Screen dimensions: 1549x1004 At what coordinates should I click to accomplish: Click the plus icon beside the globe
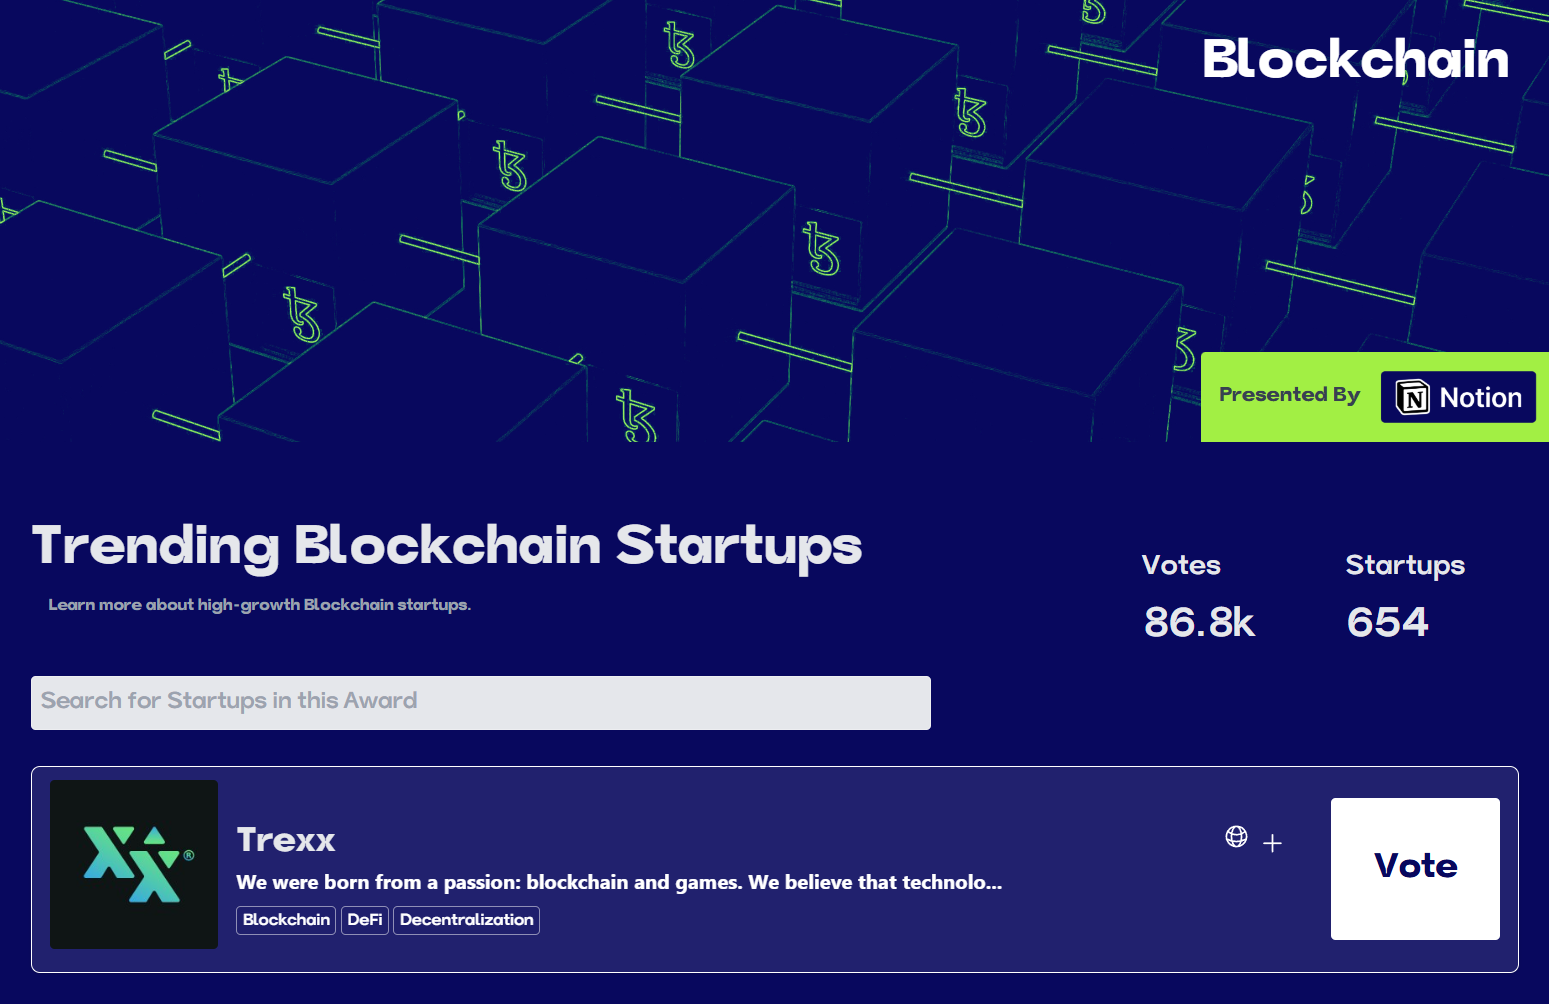(1272, 843)
